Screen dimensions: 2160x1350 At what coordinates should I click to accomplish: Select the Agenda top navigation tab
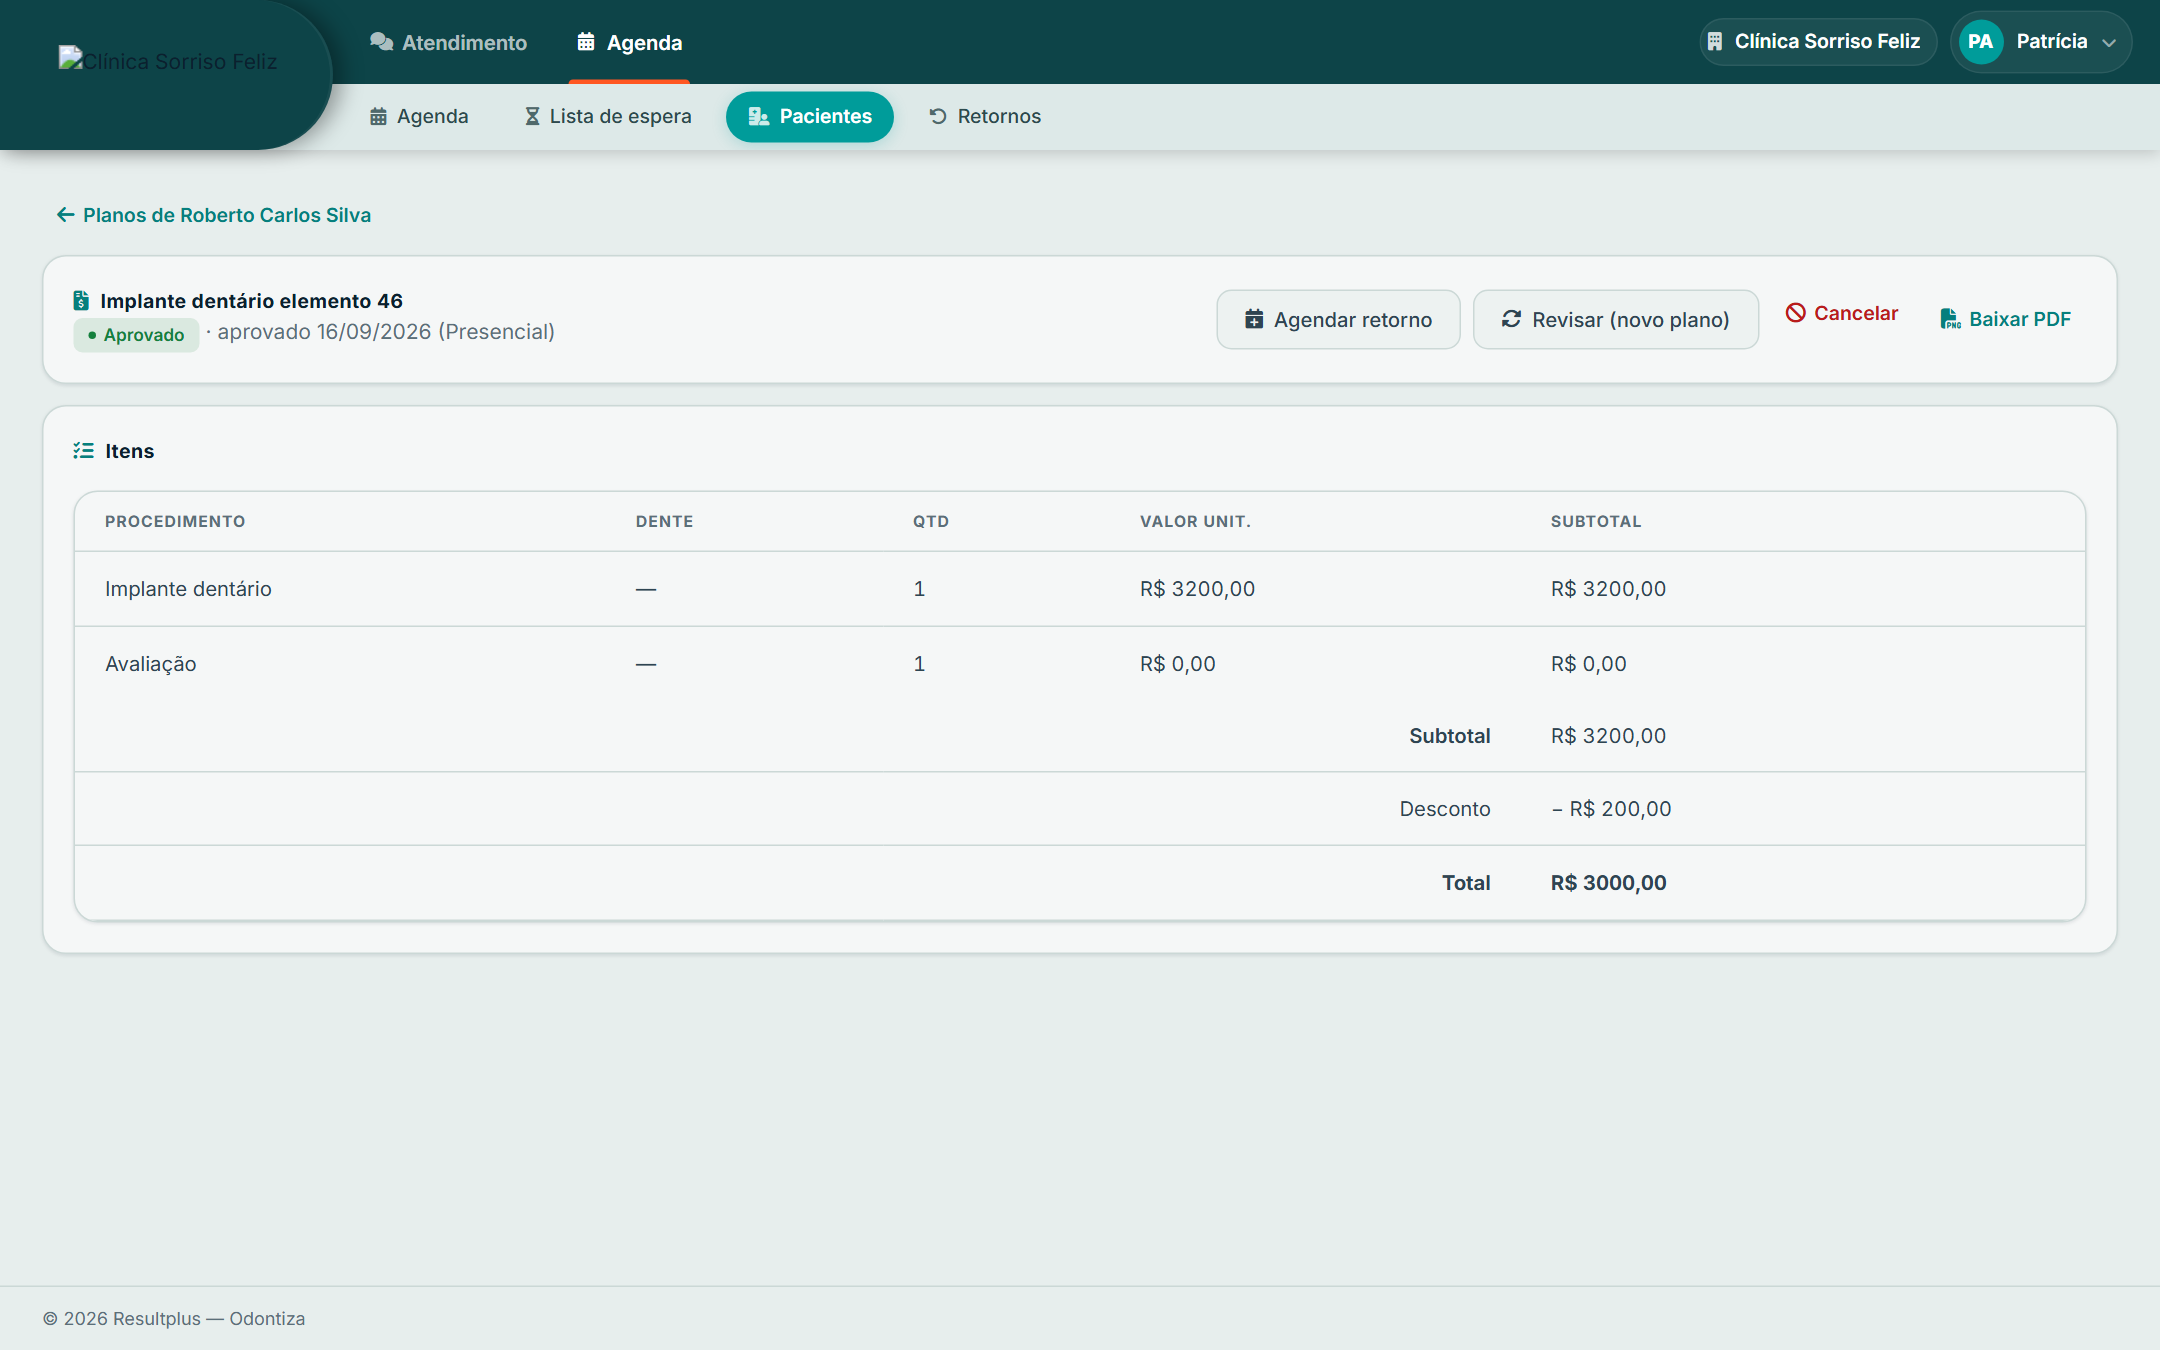coord(629,42)
